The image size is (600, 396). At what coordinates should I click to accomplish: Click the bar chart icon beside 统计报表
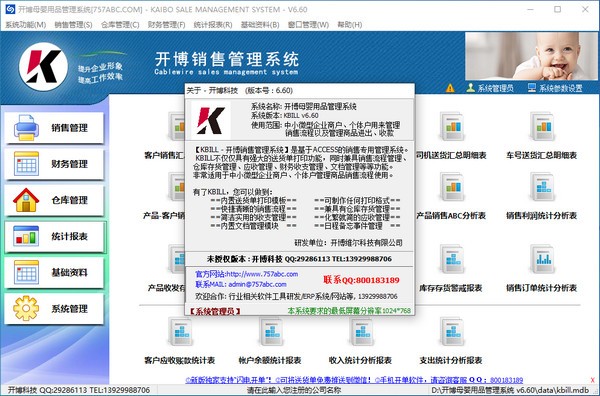click(26, 236)
